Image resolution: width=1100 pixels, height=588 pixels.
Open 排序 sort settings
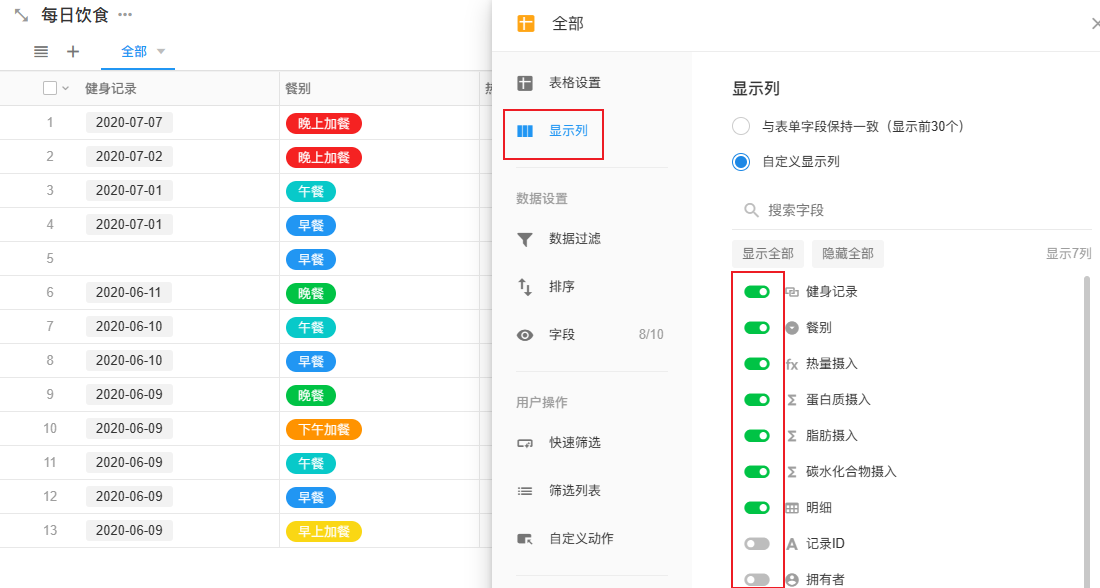click(561, 287)
